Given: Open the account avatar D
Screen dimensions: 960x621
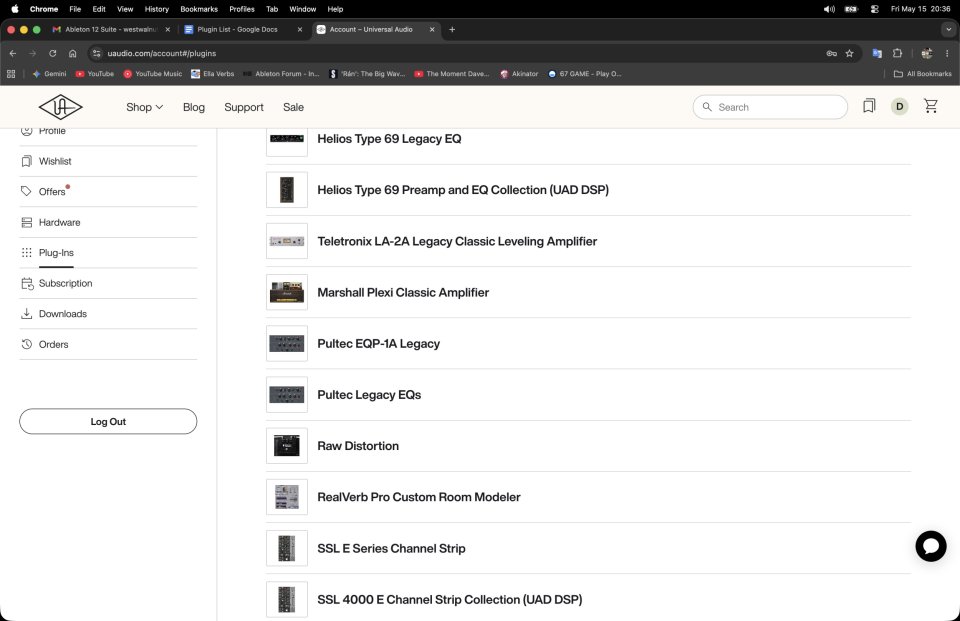Looking at the screenshot, I should (899, 107).
